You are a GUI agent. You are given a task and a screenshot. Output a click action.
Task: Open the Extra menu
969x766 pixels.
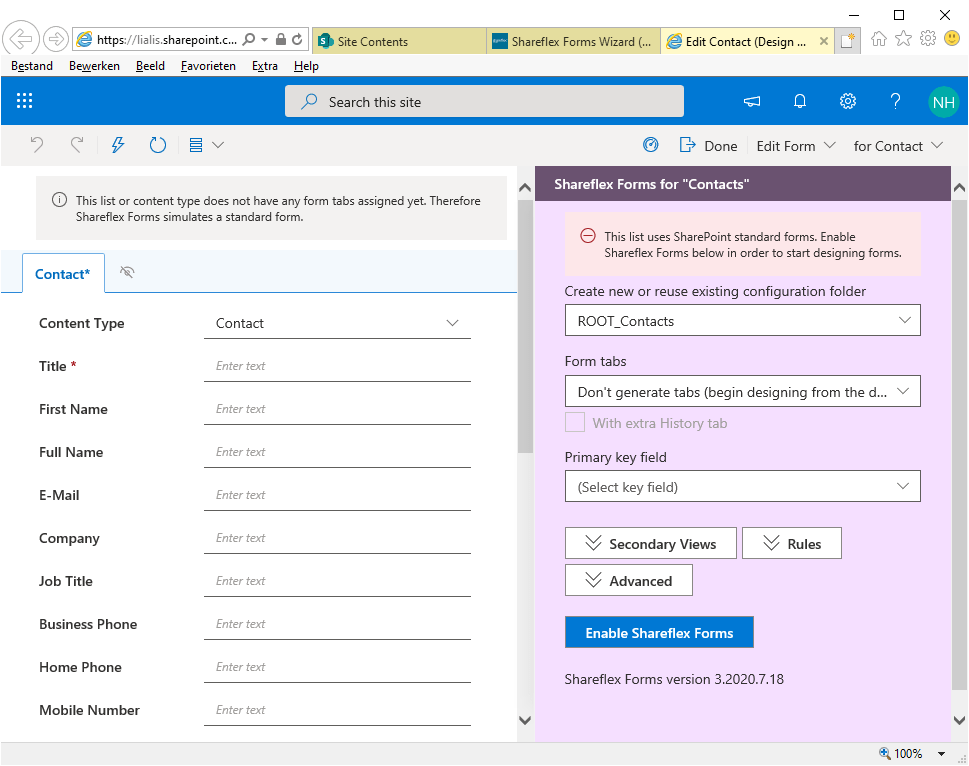point(264,65)
